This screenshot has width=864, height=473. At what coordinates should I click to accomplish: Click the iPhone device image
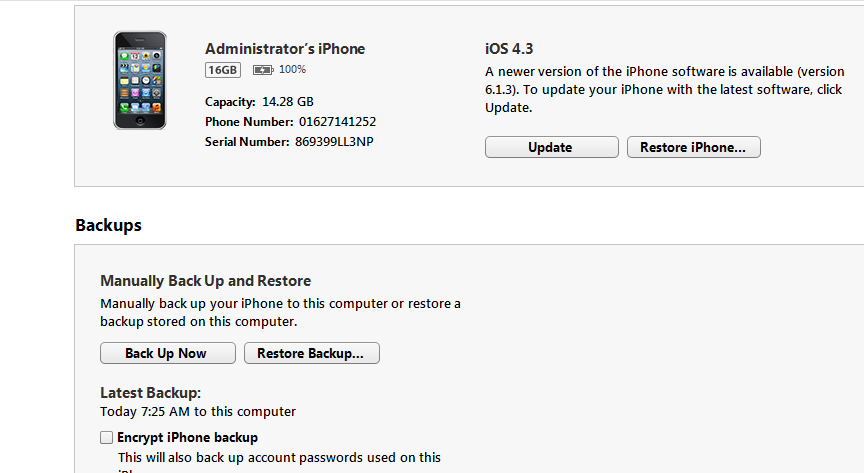tap(139, 80)
